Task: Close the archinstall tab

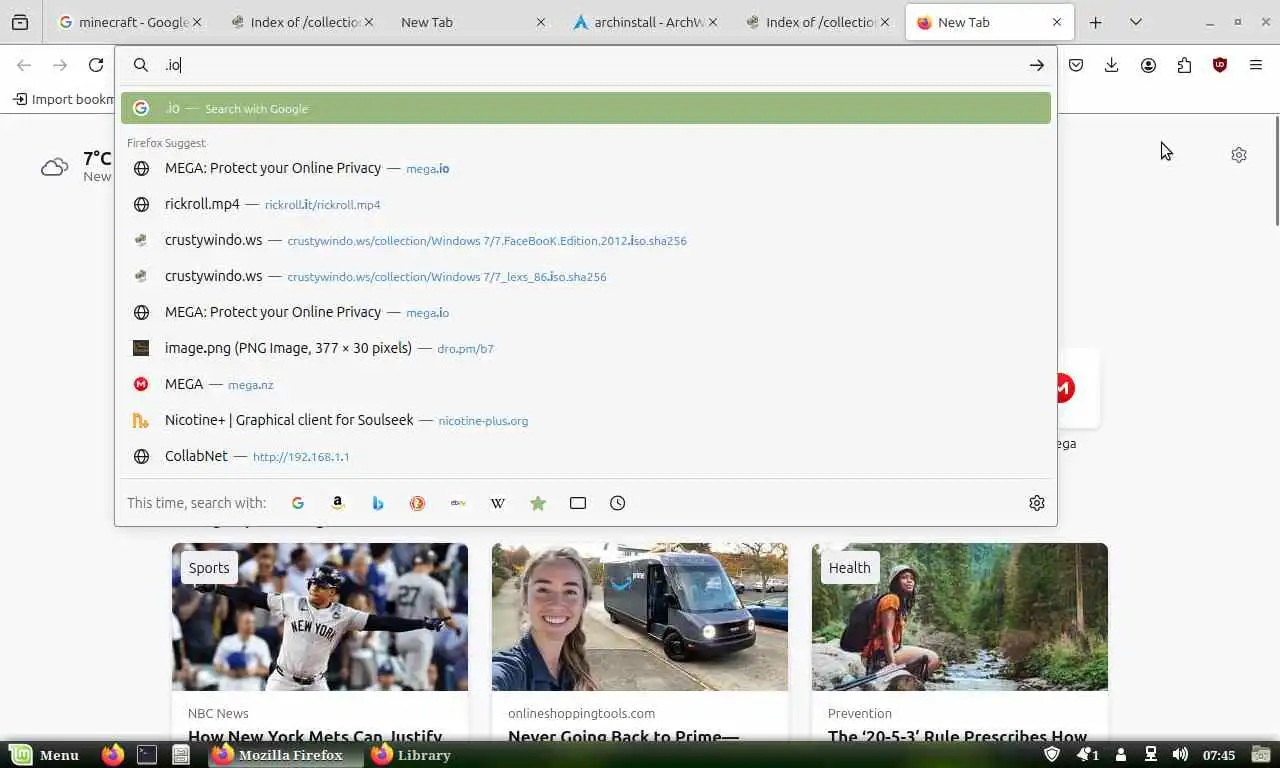Action: 713,22
